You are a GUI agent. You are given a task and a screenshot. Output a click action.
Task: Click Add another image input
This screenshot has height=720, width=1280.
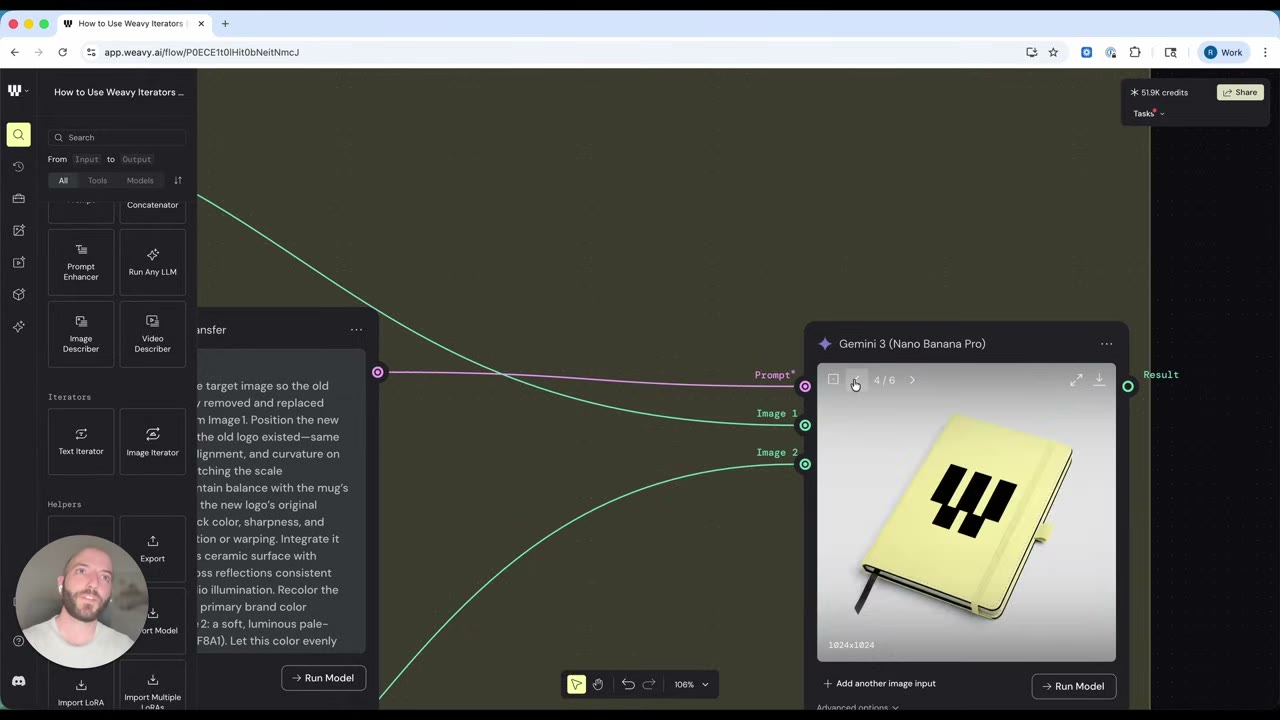coord(880,684)
